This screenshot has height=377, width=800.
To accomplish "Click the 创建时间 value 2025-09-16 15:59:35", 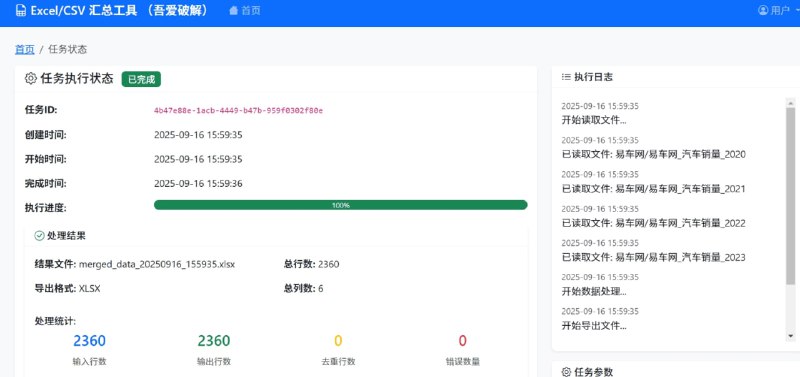I will coord(198,135).
